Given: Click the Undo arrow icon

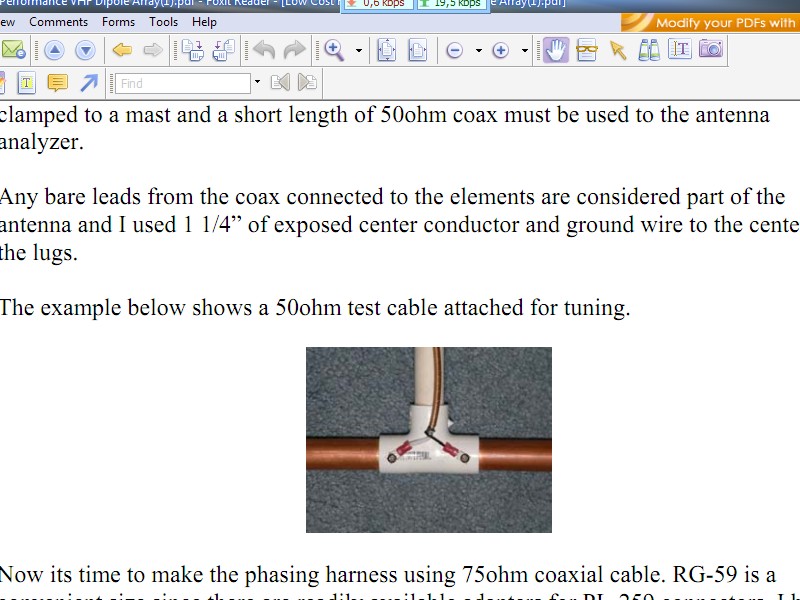Looking at the screenshot, I should click(264, 50).
